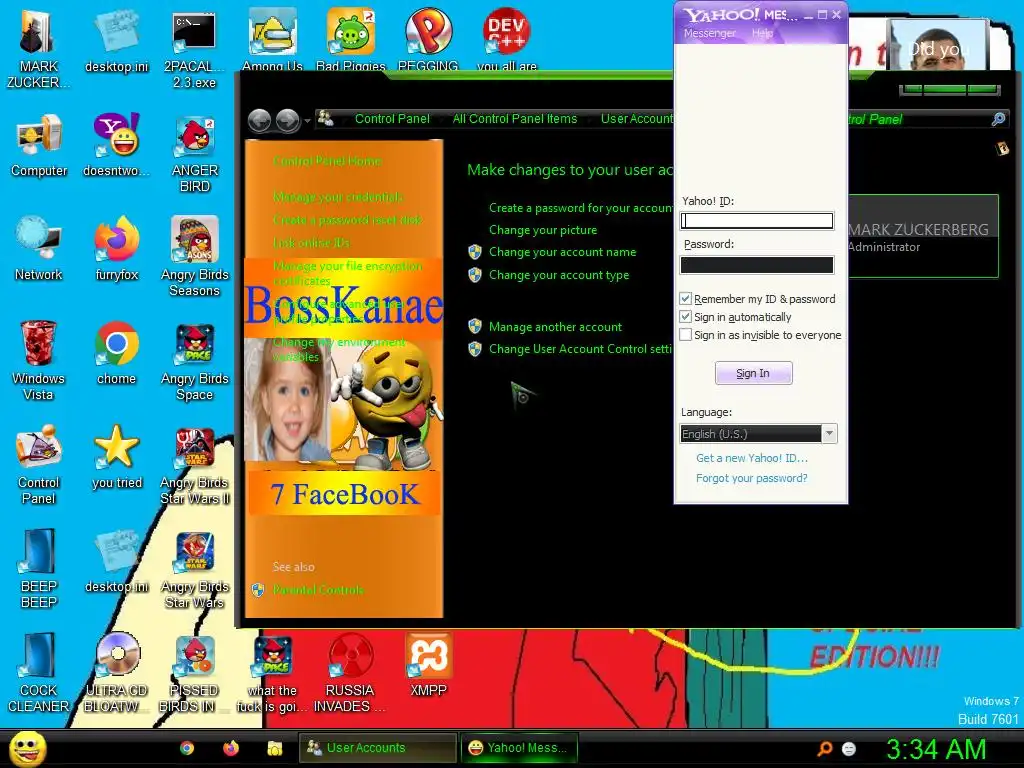Open Parental Controls link

[318, 590]
